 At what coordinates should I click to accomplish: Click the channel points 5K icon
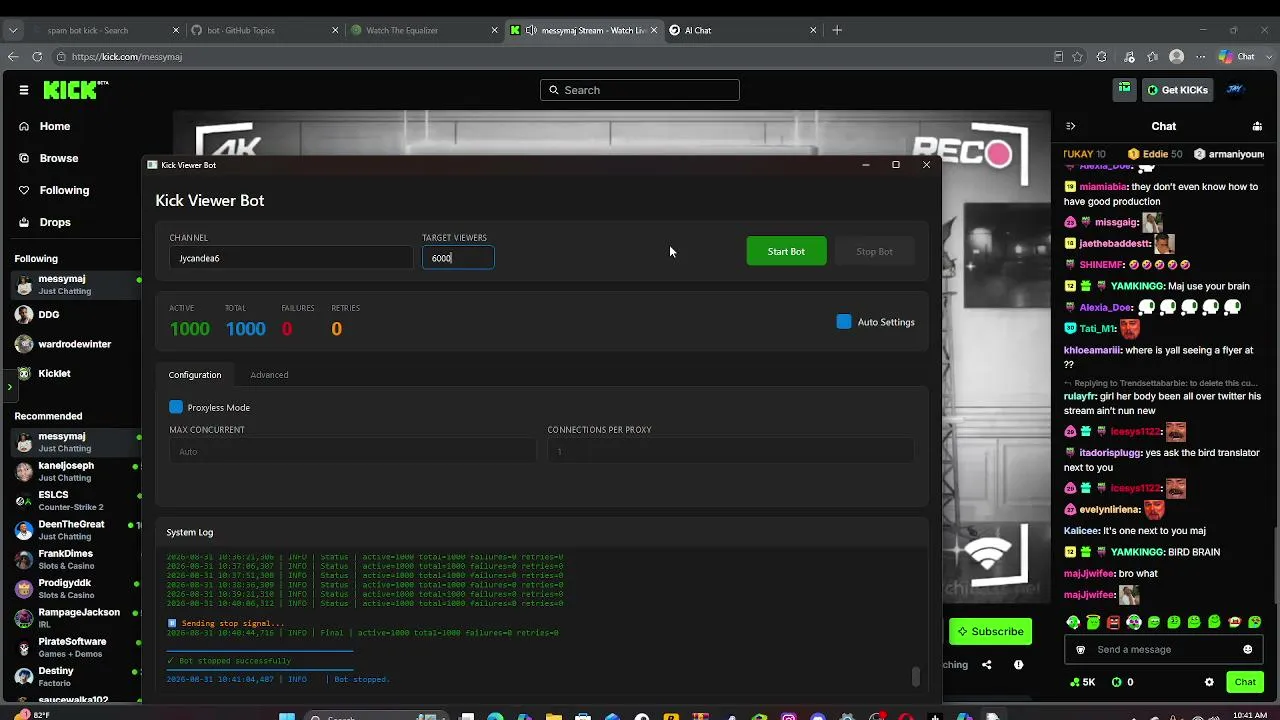pos(1075,682)
